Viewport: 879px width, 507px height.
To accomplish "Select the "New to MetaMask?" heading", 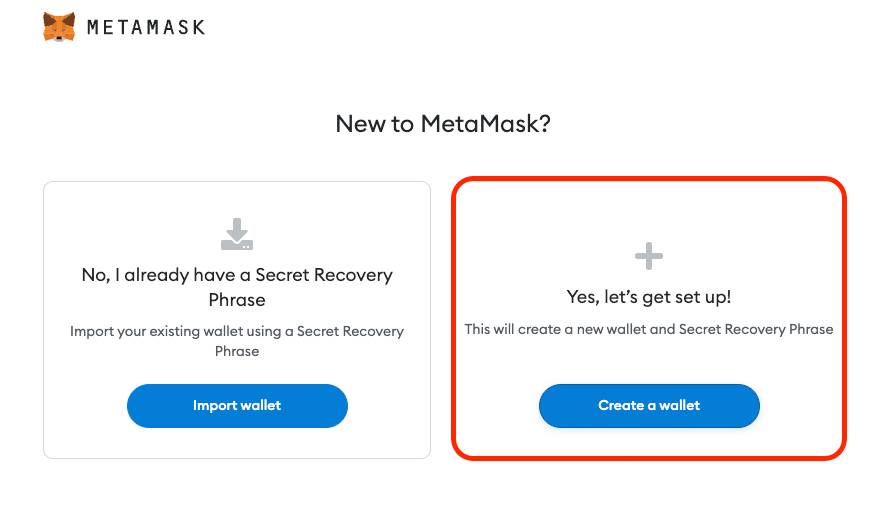I will [443, 124].
